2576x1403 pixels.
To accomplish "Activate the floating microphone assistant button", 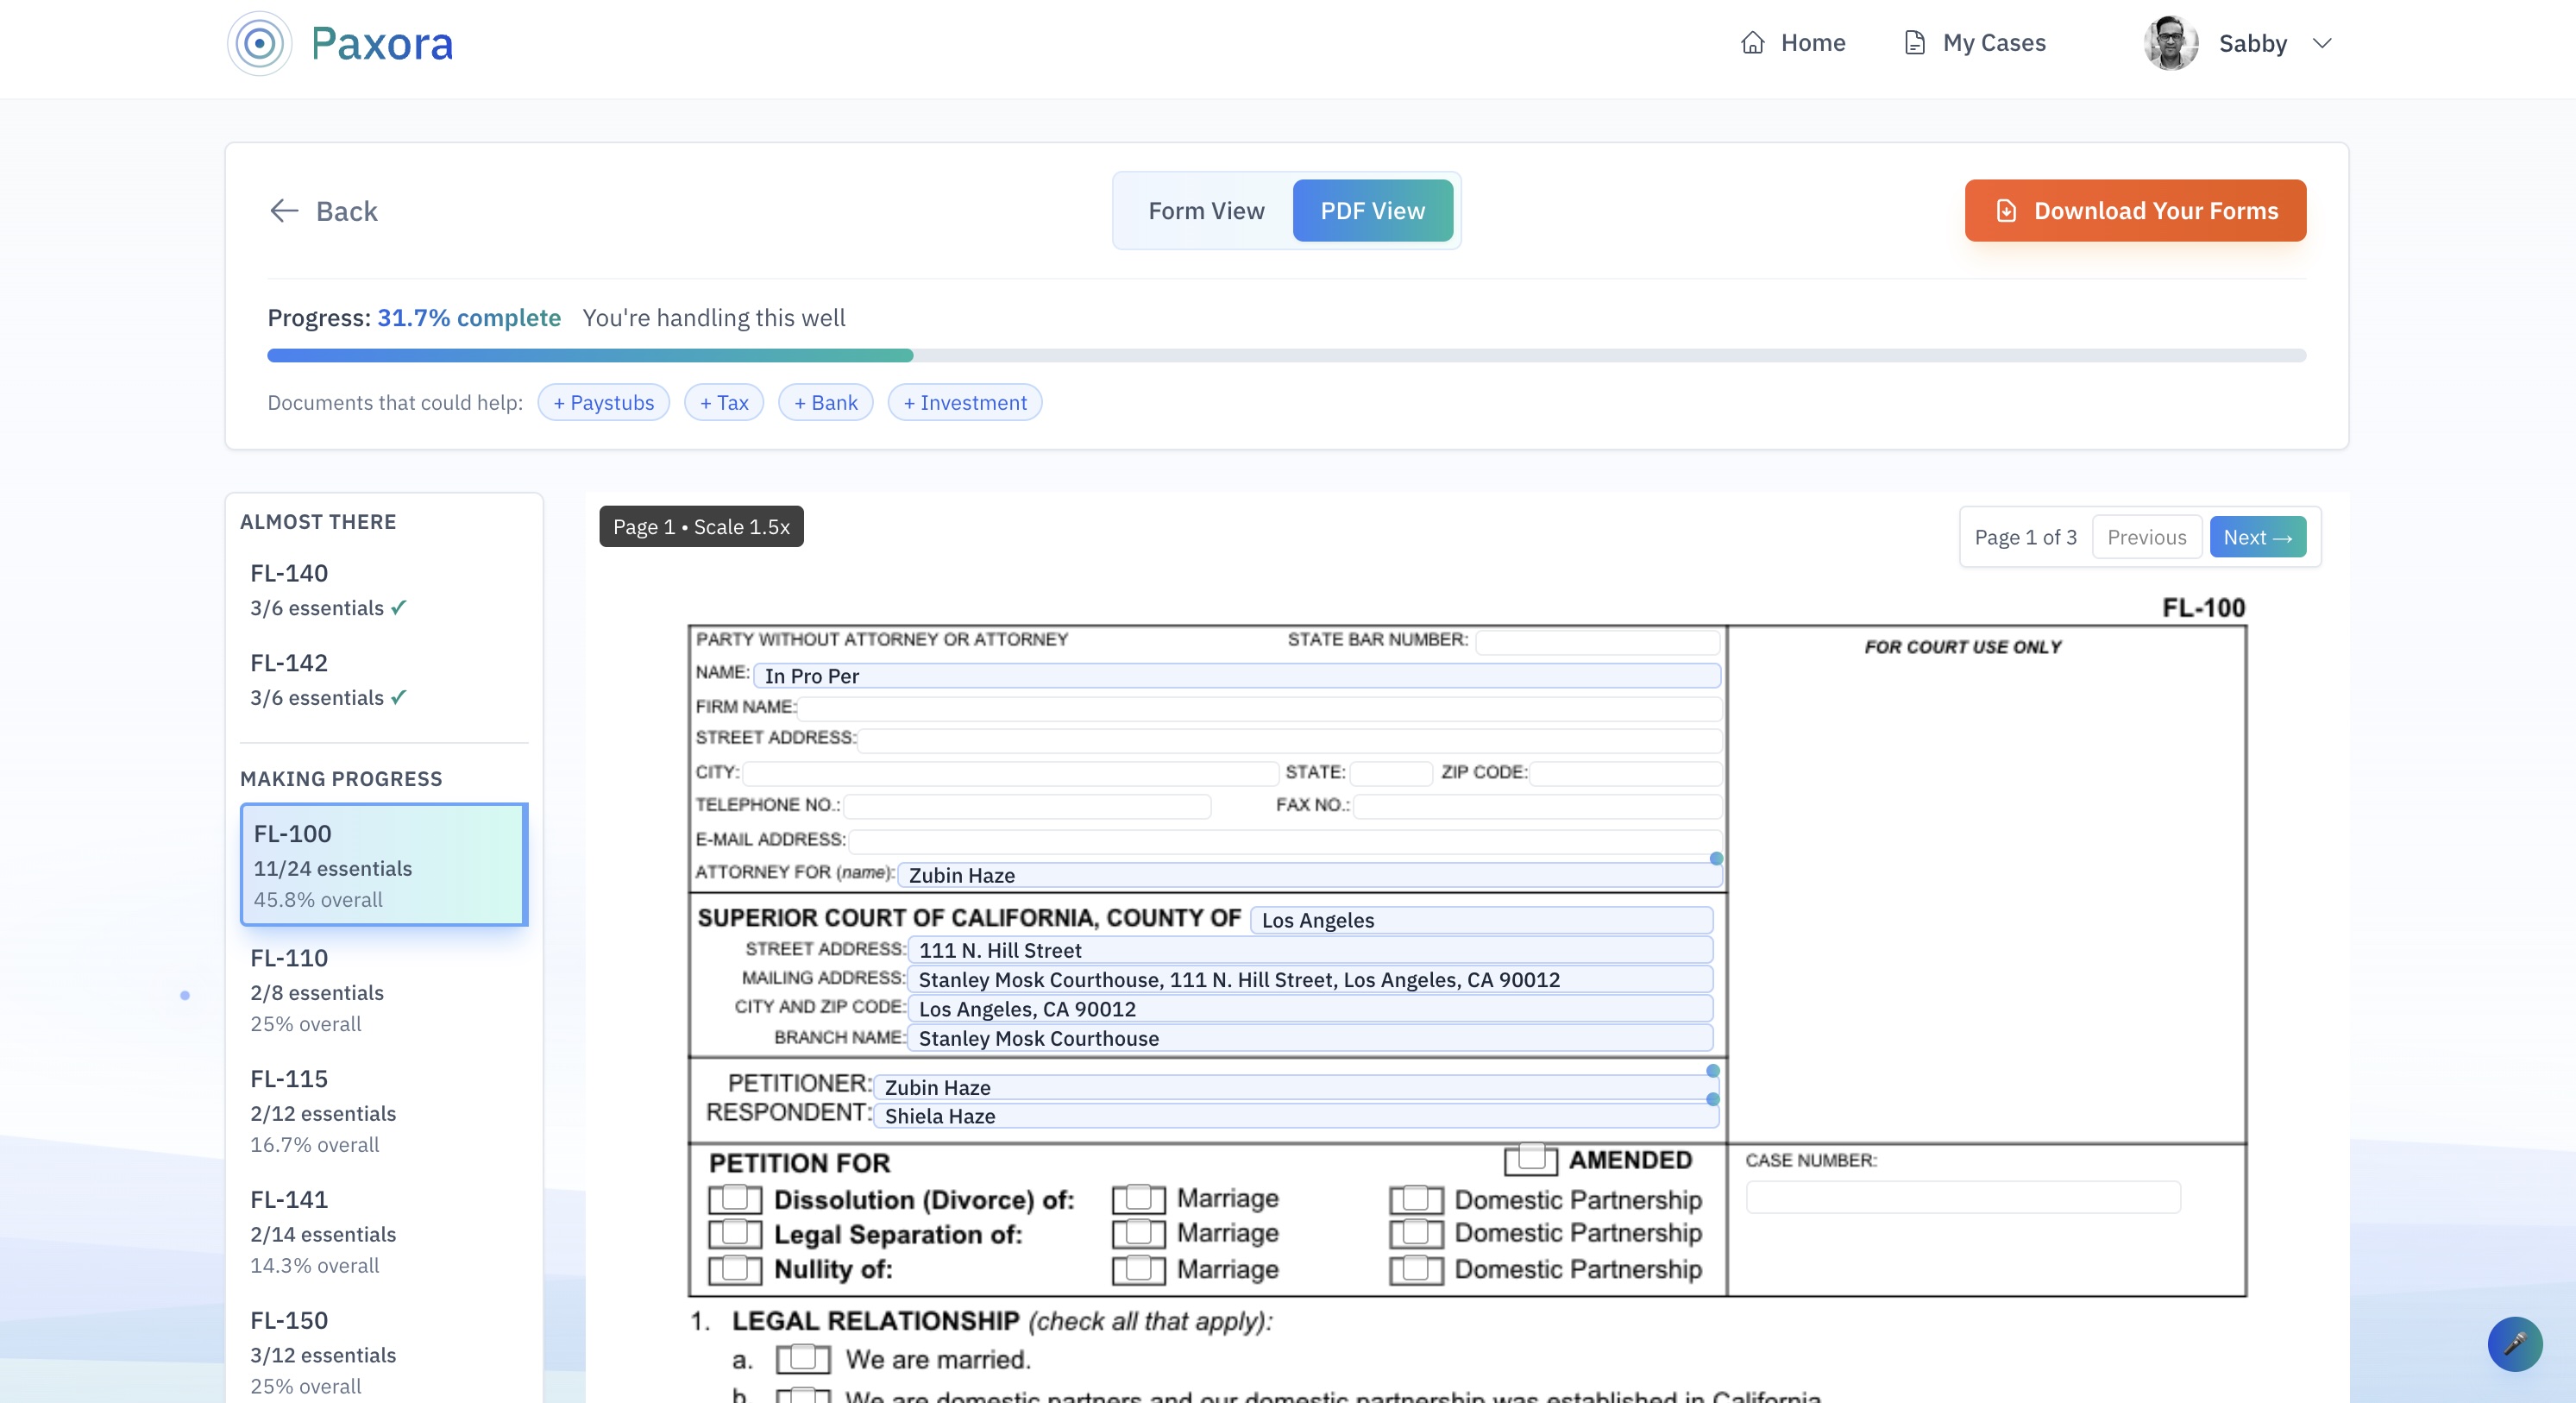I will coord(2516,1344).
